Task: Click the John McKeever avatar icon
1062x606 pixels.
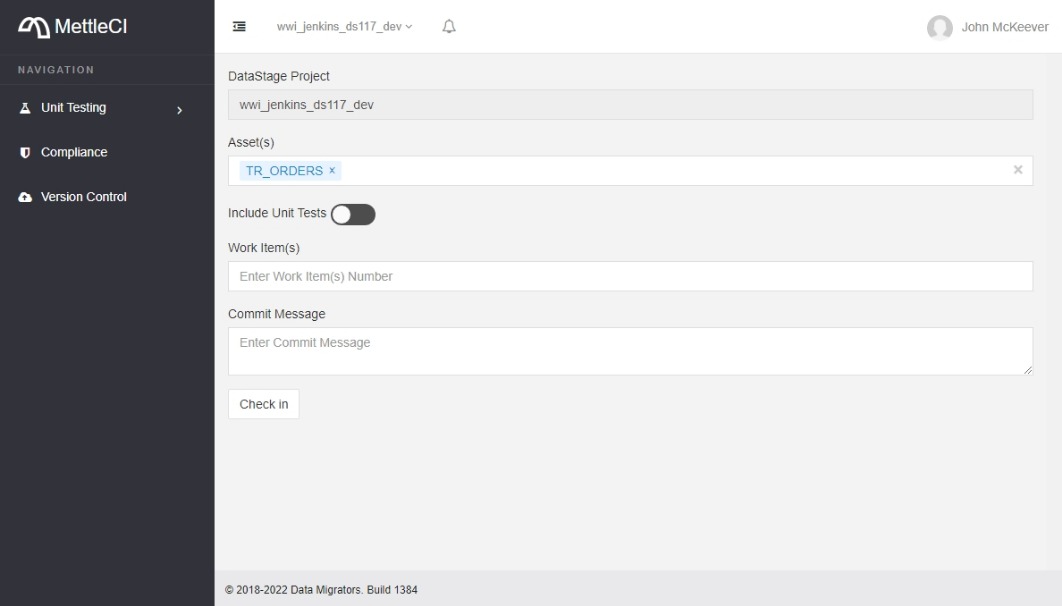Action: click(x=940, y=28)
